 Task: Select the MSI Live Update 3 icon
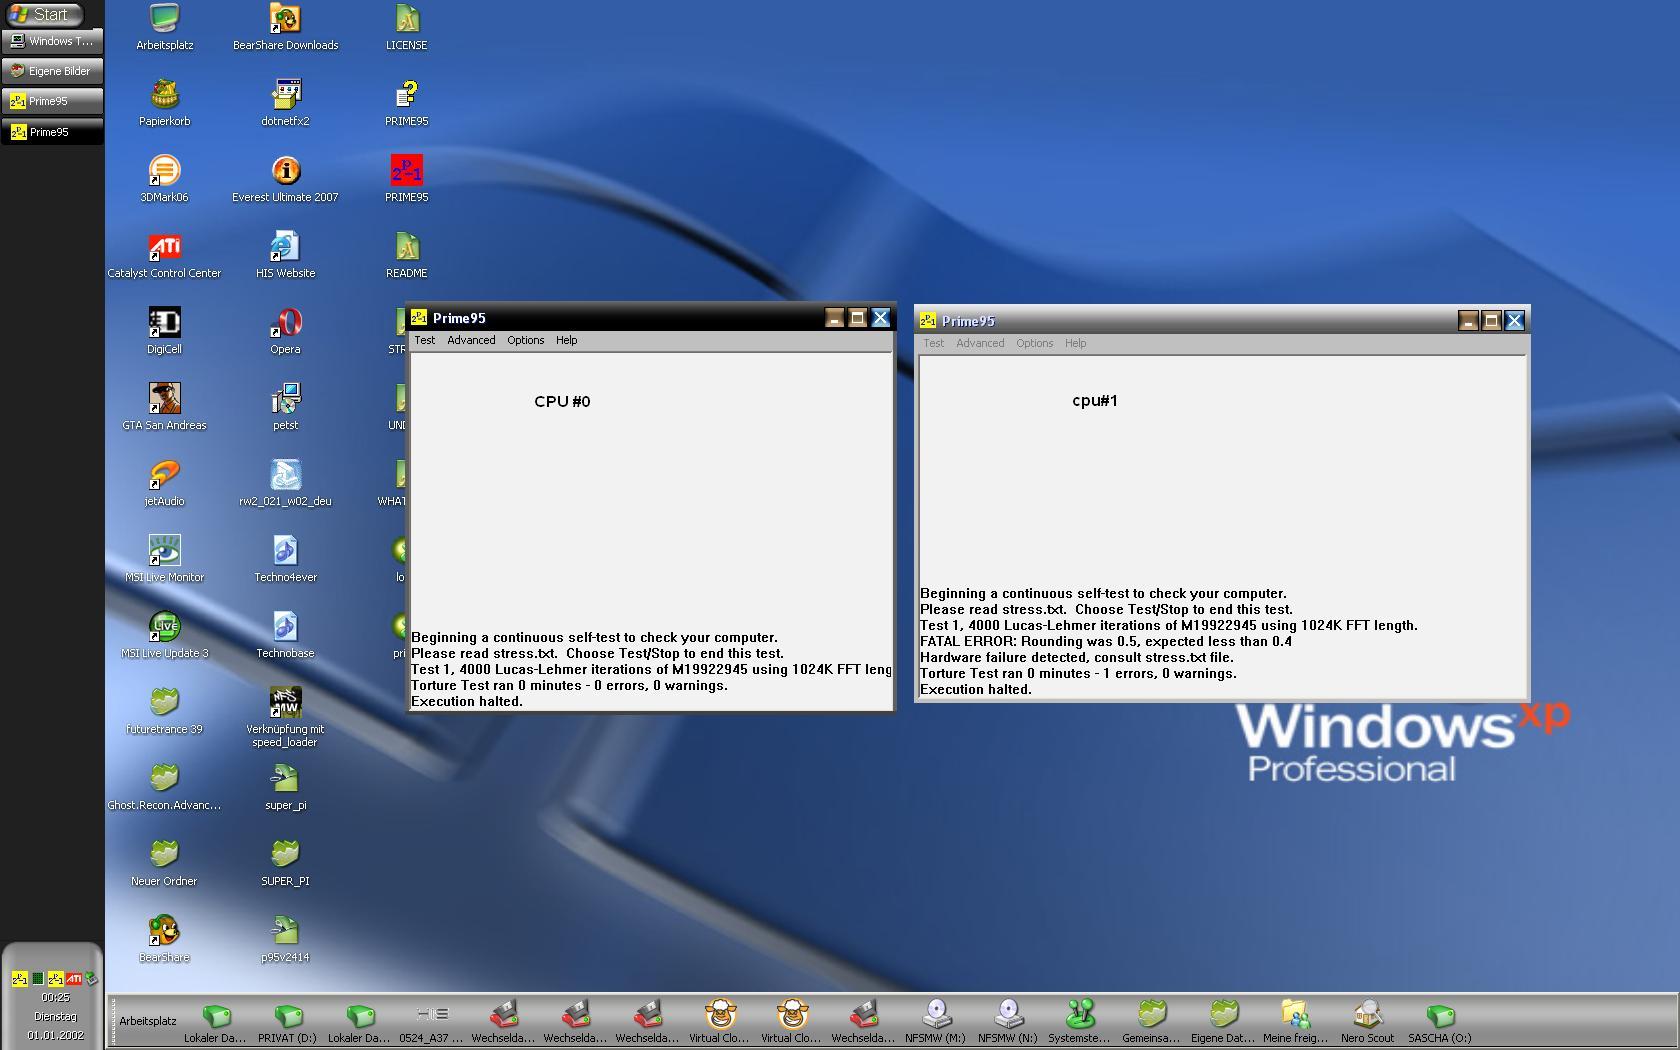pos(164,635)
